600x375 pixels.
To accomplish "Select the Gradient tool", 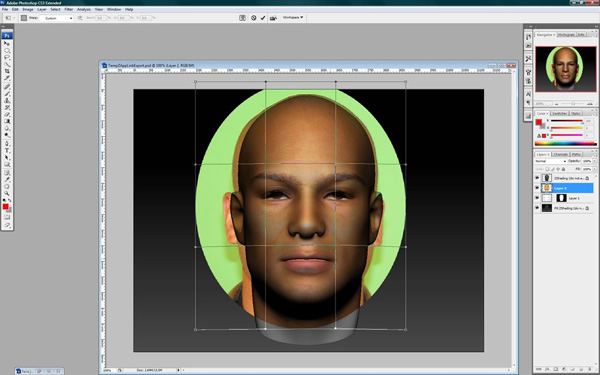I will point(7,121).
